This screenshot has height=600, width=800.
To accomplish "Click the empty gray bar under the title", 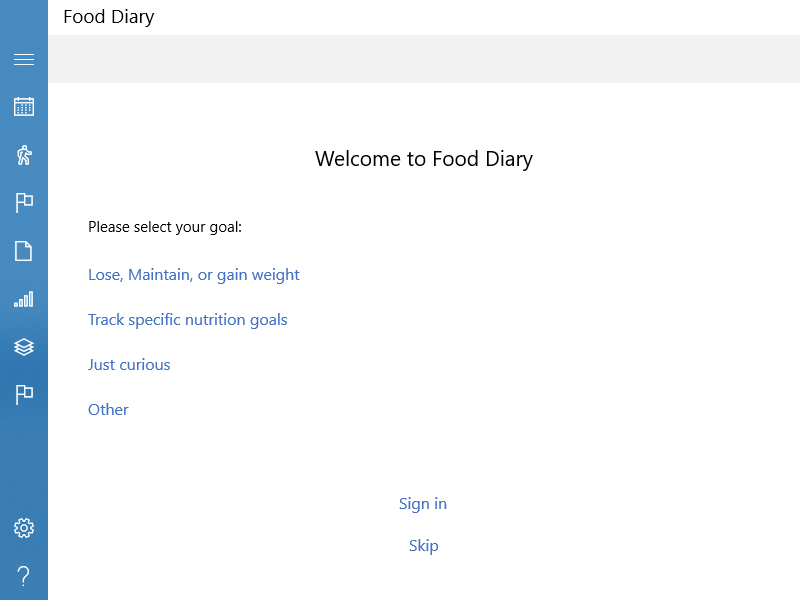I will 424,59.
